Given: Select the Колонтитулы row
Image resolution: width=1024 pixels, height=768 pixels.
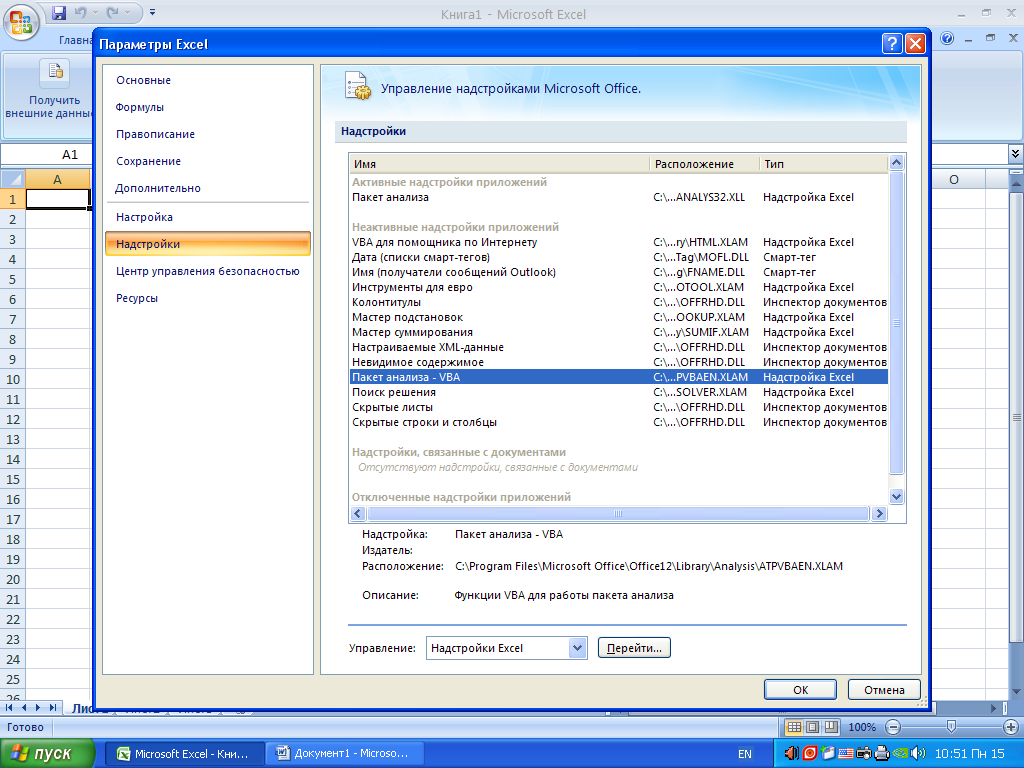Looking at the screenshot, I should [618, 302].
